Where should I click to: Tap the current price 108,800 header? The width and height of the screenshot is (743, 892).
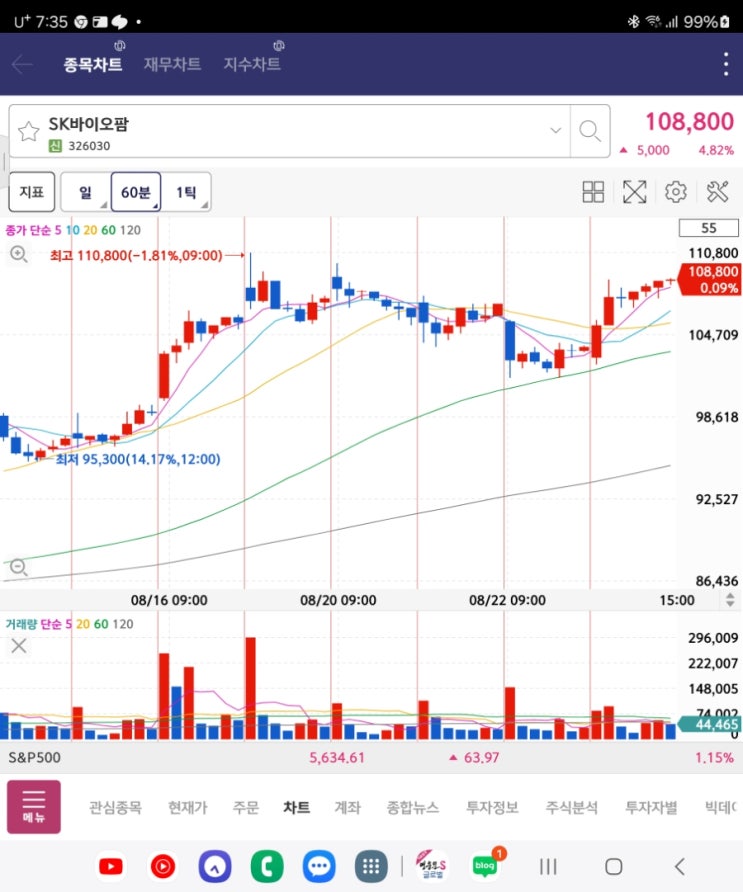tap(690, 121)
